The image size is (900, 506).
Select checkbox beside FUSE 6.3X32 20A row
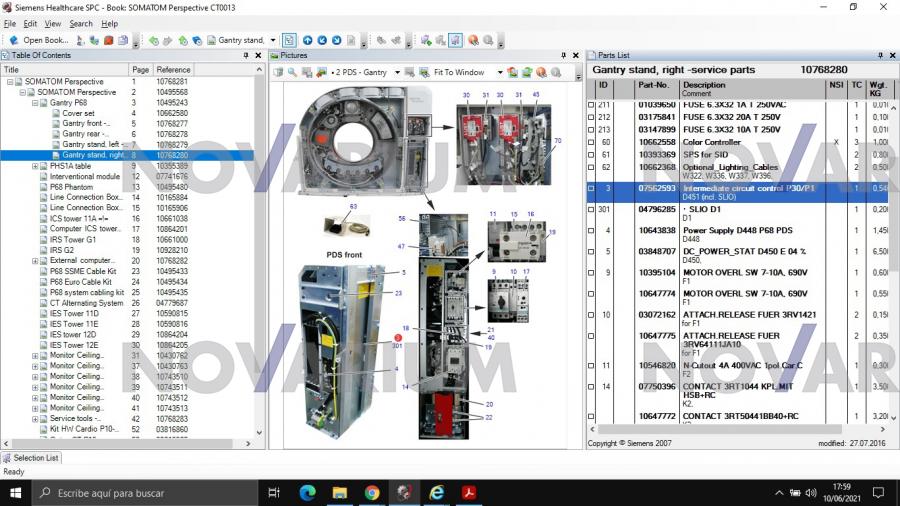coord(591,117)
